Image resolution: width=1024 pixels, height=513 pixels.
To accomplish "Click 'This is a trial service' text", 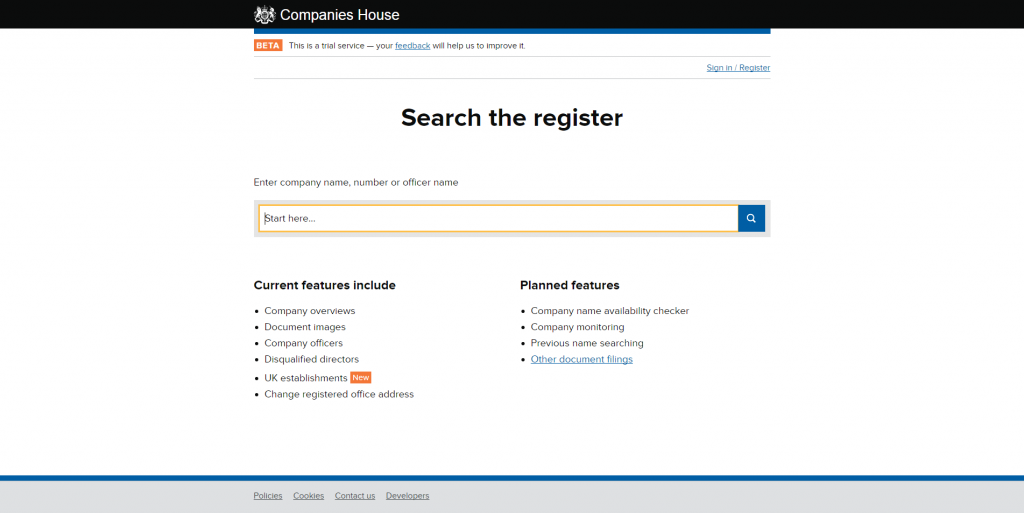I will pyautogui.click(x=327, y=46).
